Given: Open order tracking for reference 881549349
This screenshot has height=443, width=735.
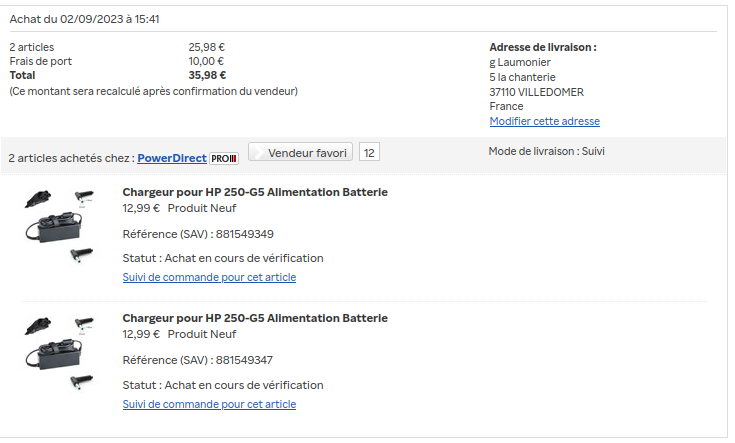Looking at the screenshot, I should [x=209, y=277].
